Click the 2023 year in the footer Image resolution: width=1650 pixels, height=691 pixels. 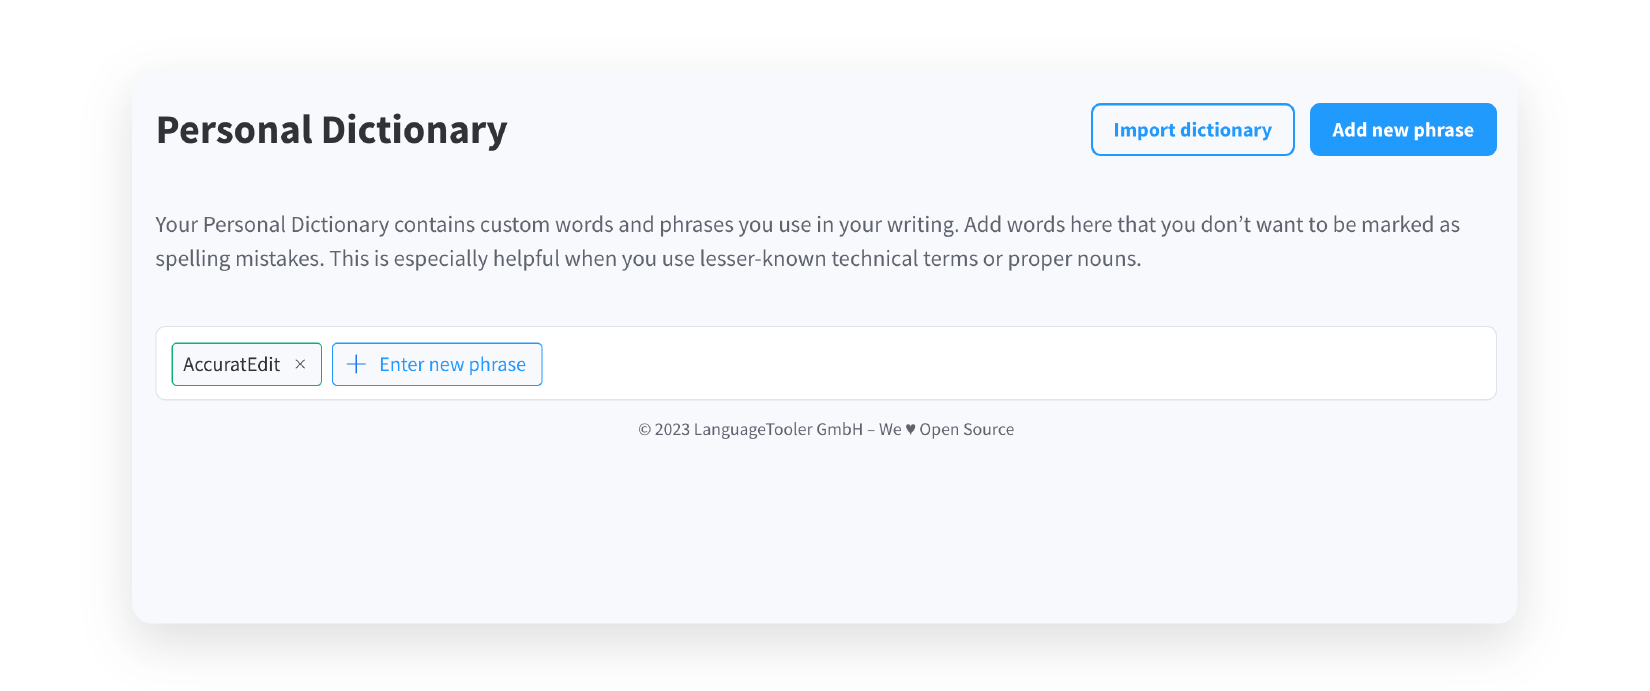672,430
